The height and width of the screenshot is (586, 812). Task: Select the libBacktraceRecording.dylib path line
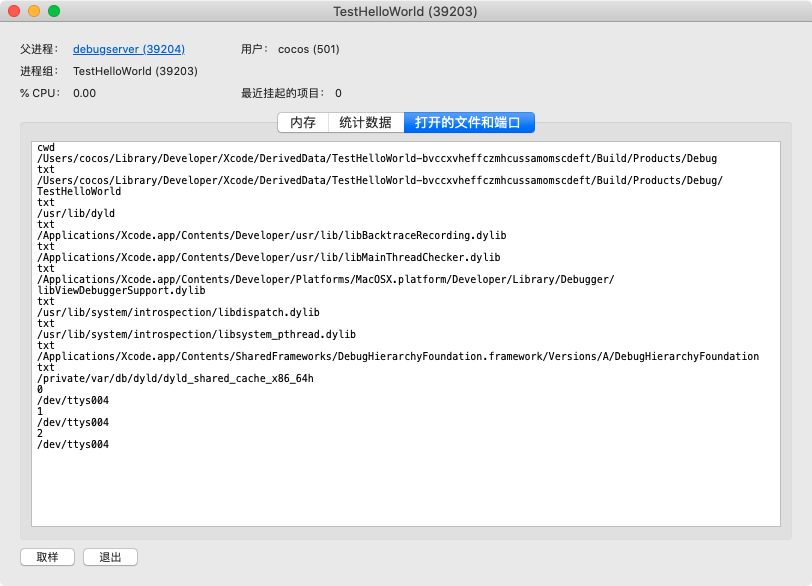click(271, 235)
